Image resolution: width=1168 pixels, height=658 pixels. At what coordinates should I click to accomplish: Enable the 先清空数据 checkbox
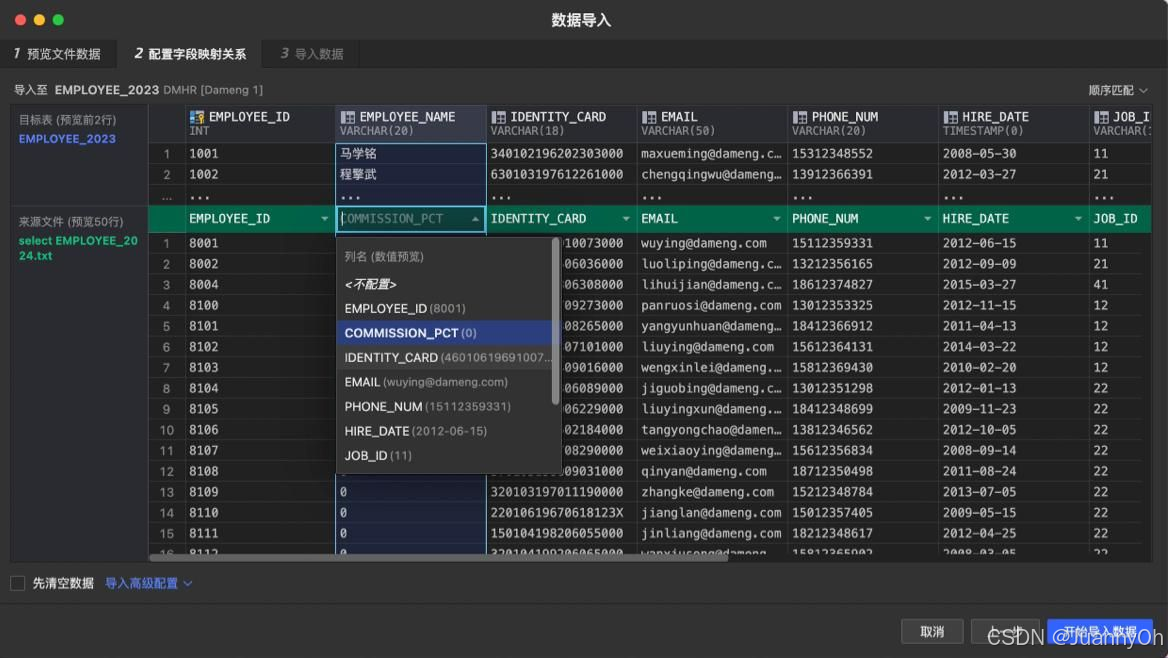[x=17, y=581]
